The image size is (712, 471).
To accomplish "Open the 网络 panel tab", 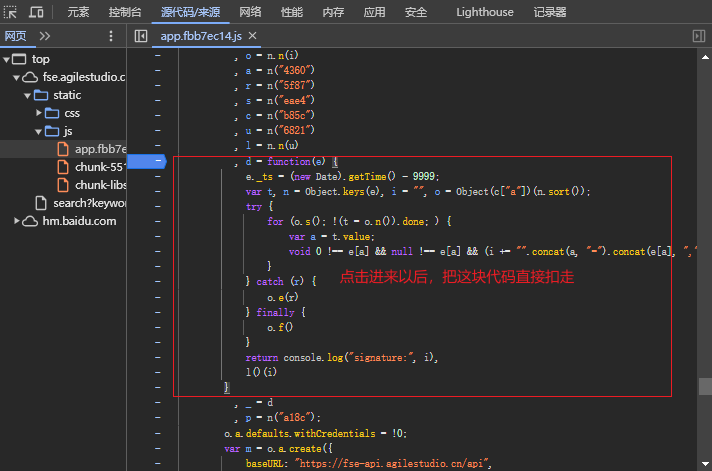I will point(250,12).
